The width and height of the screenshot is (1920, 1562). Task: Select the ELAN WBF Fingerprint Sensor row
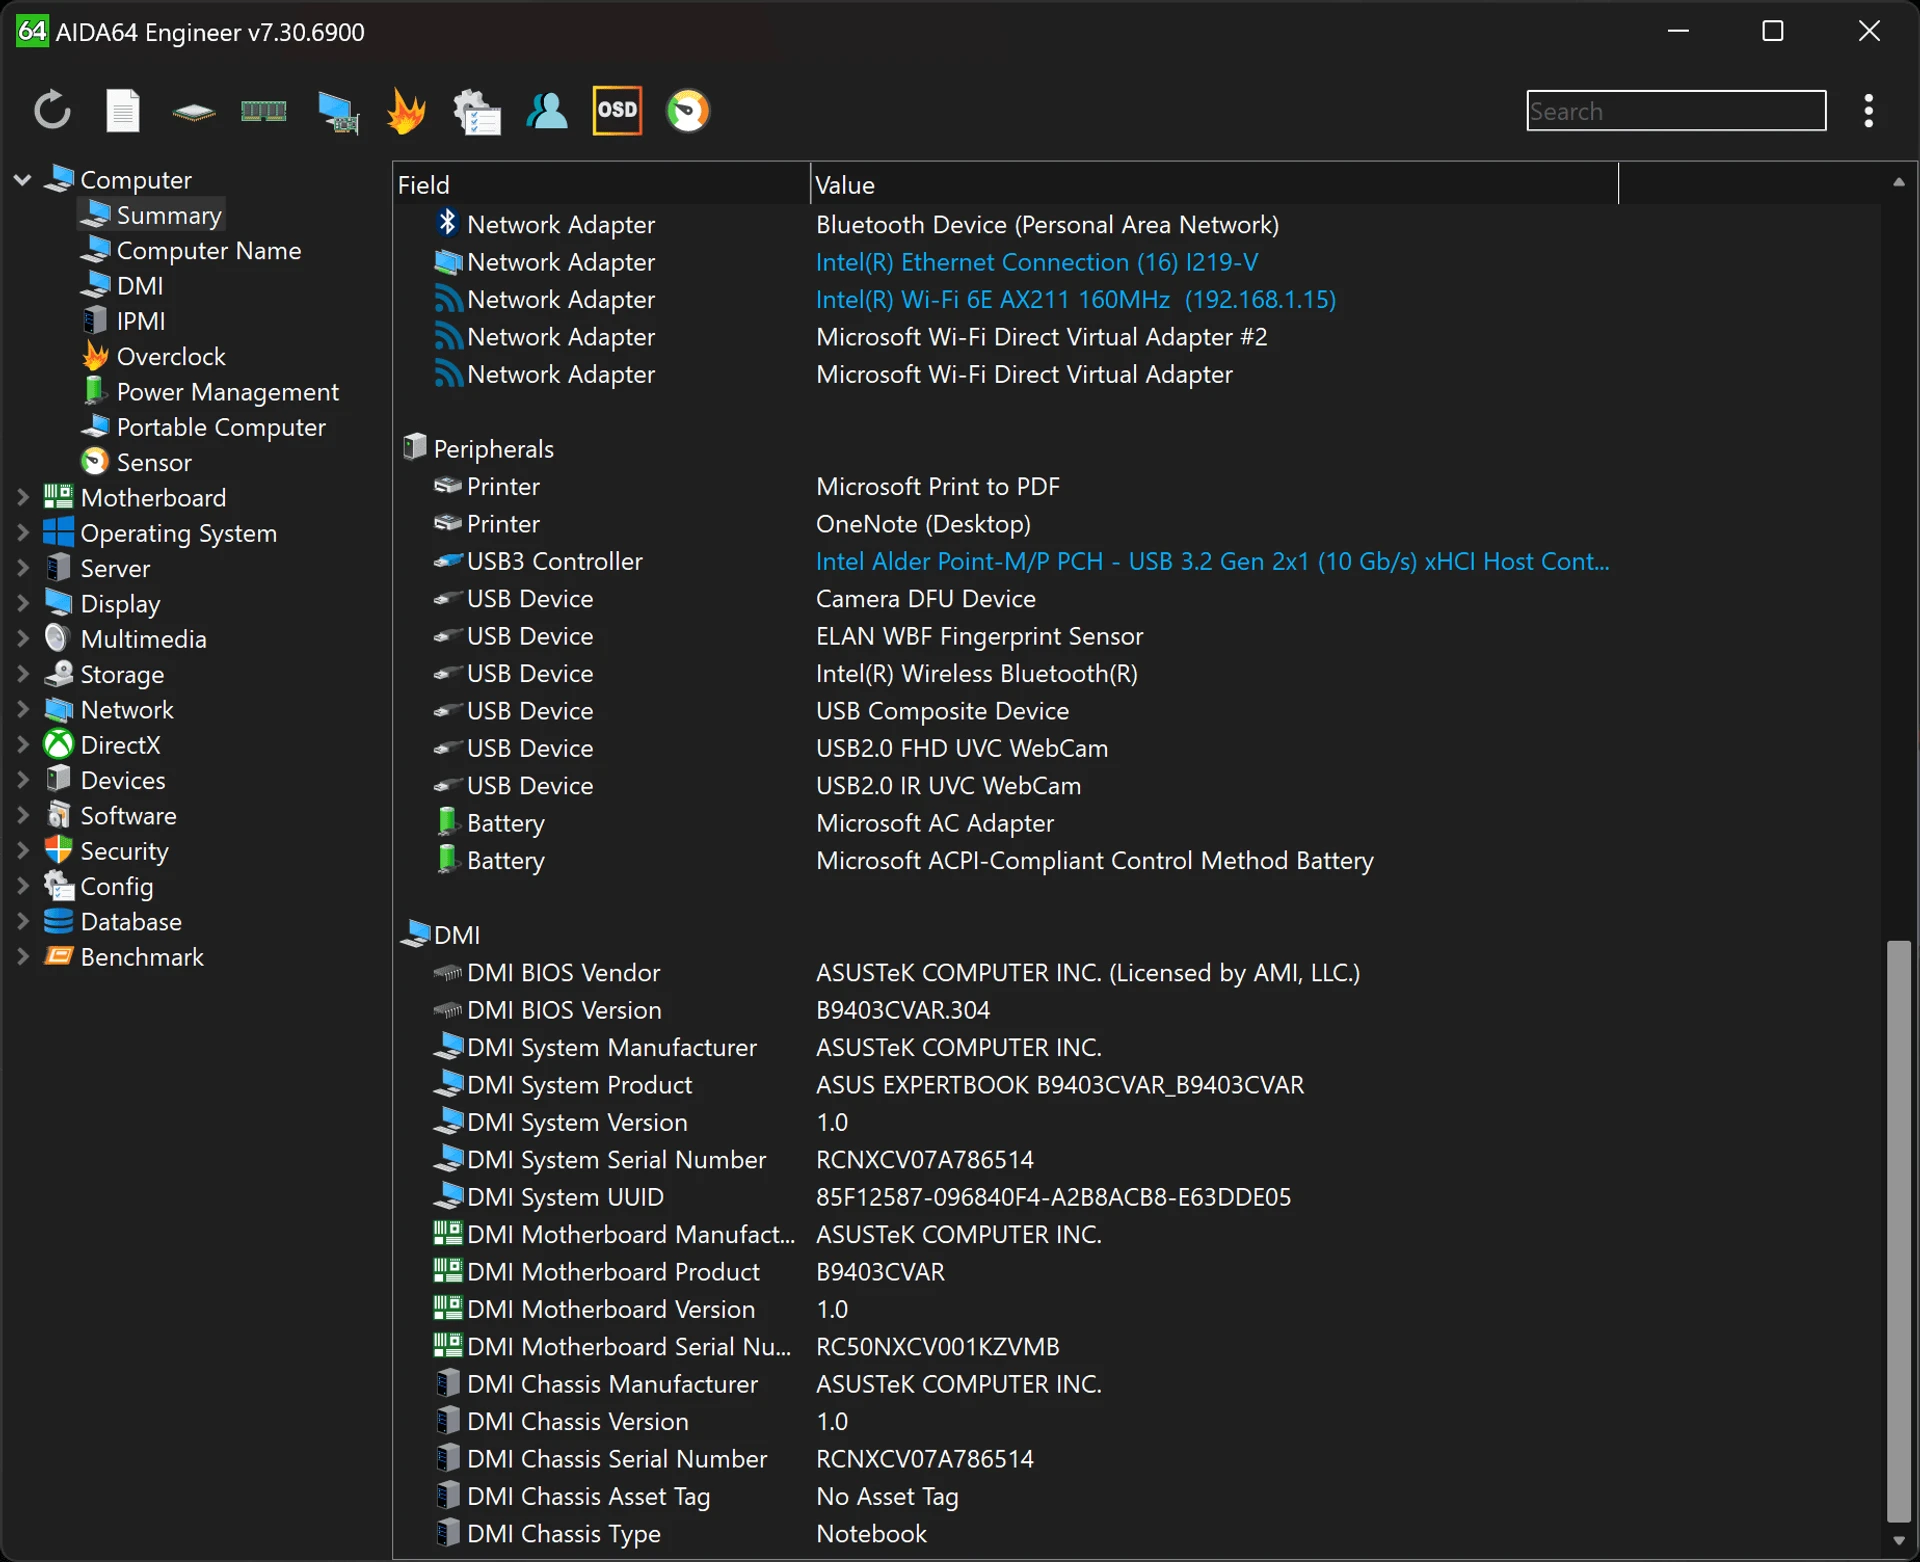coord(1137,636)
